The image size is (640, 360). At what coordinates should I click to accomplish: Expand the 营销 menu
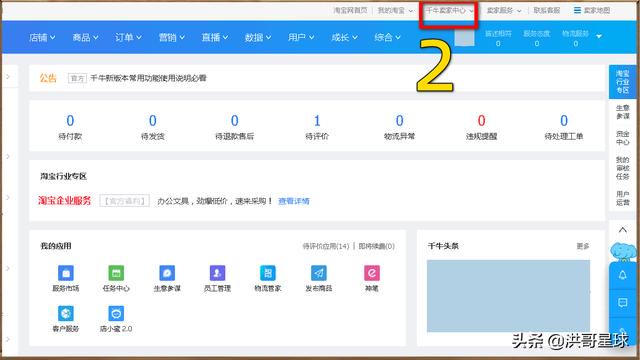171,37
